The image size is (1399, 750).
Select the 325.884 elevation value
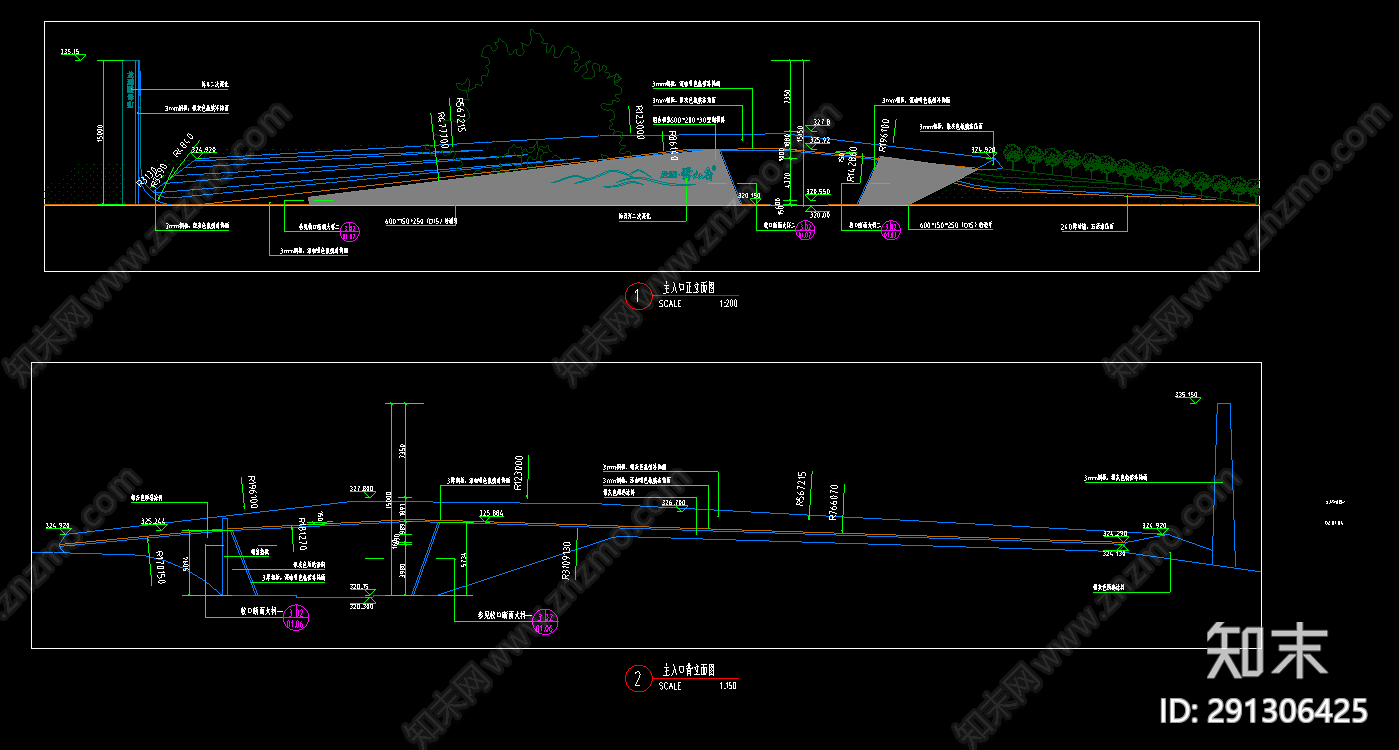coord(491,513)
